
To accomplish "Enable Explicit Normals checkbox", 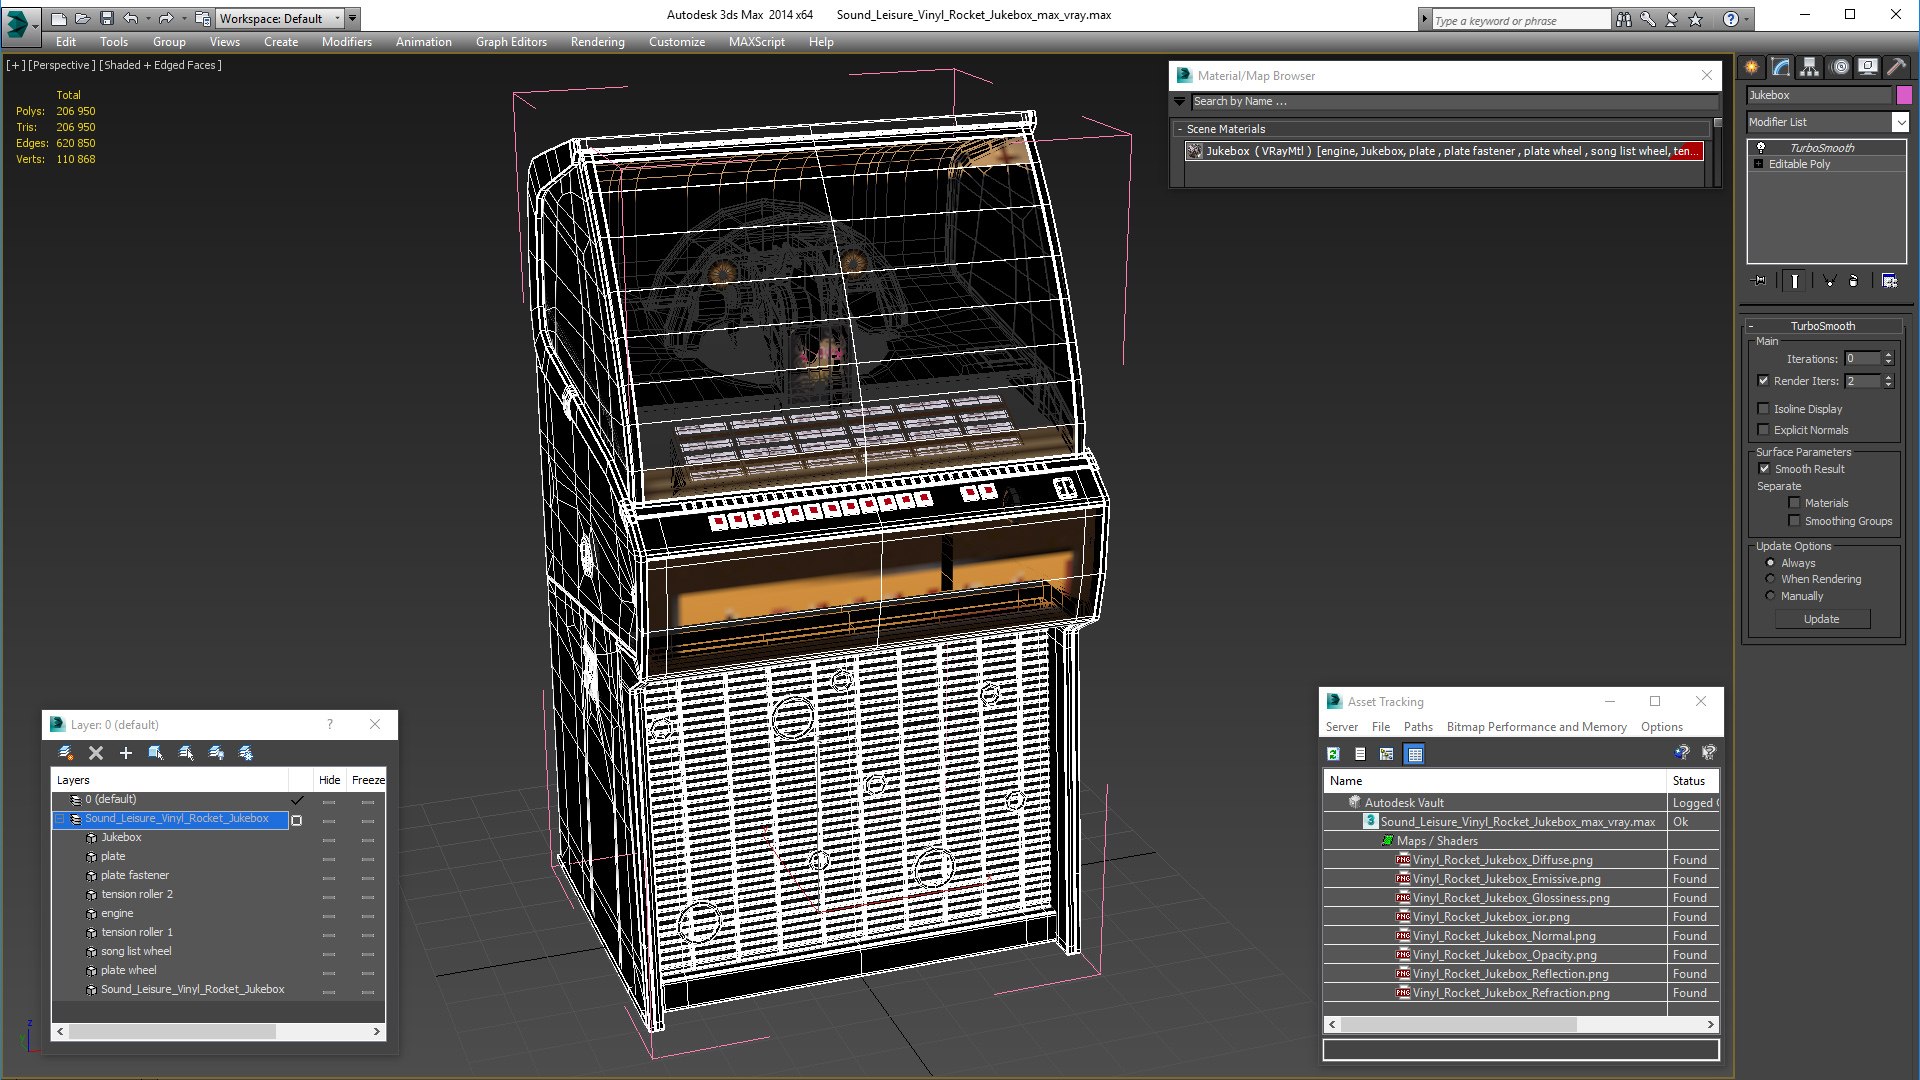I will tap(1764, 430).
